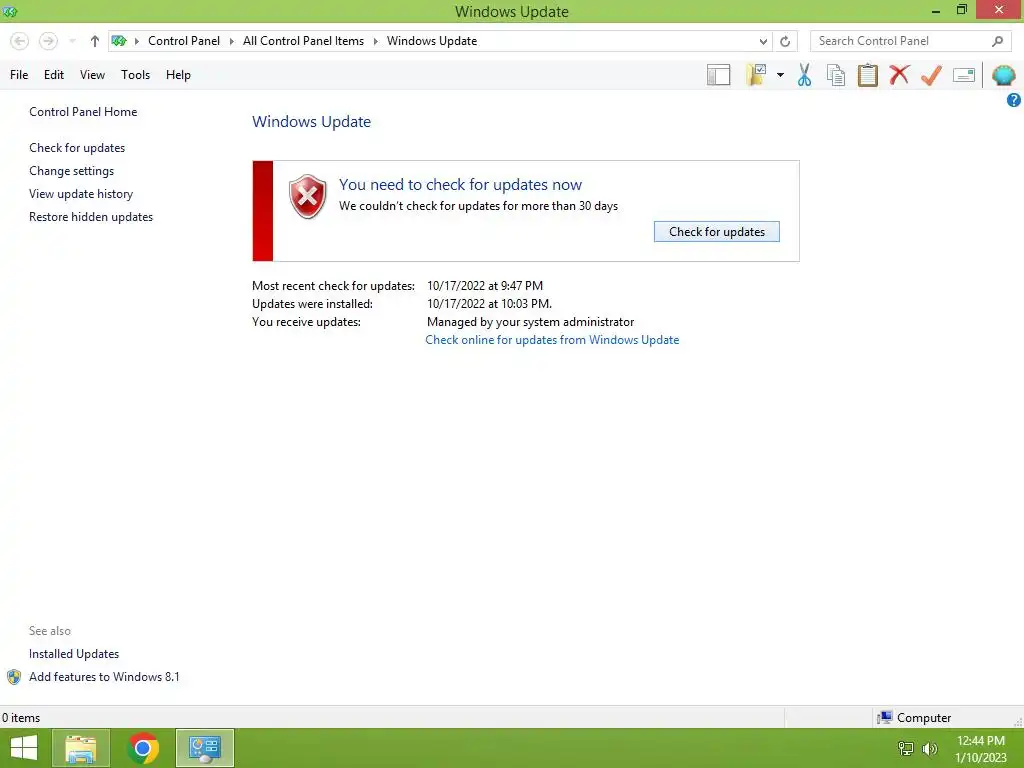Expand the chevron before Control Panel breadcrumb

click(x=136, y=41)
